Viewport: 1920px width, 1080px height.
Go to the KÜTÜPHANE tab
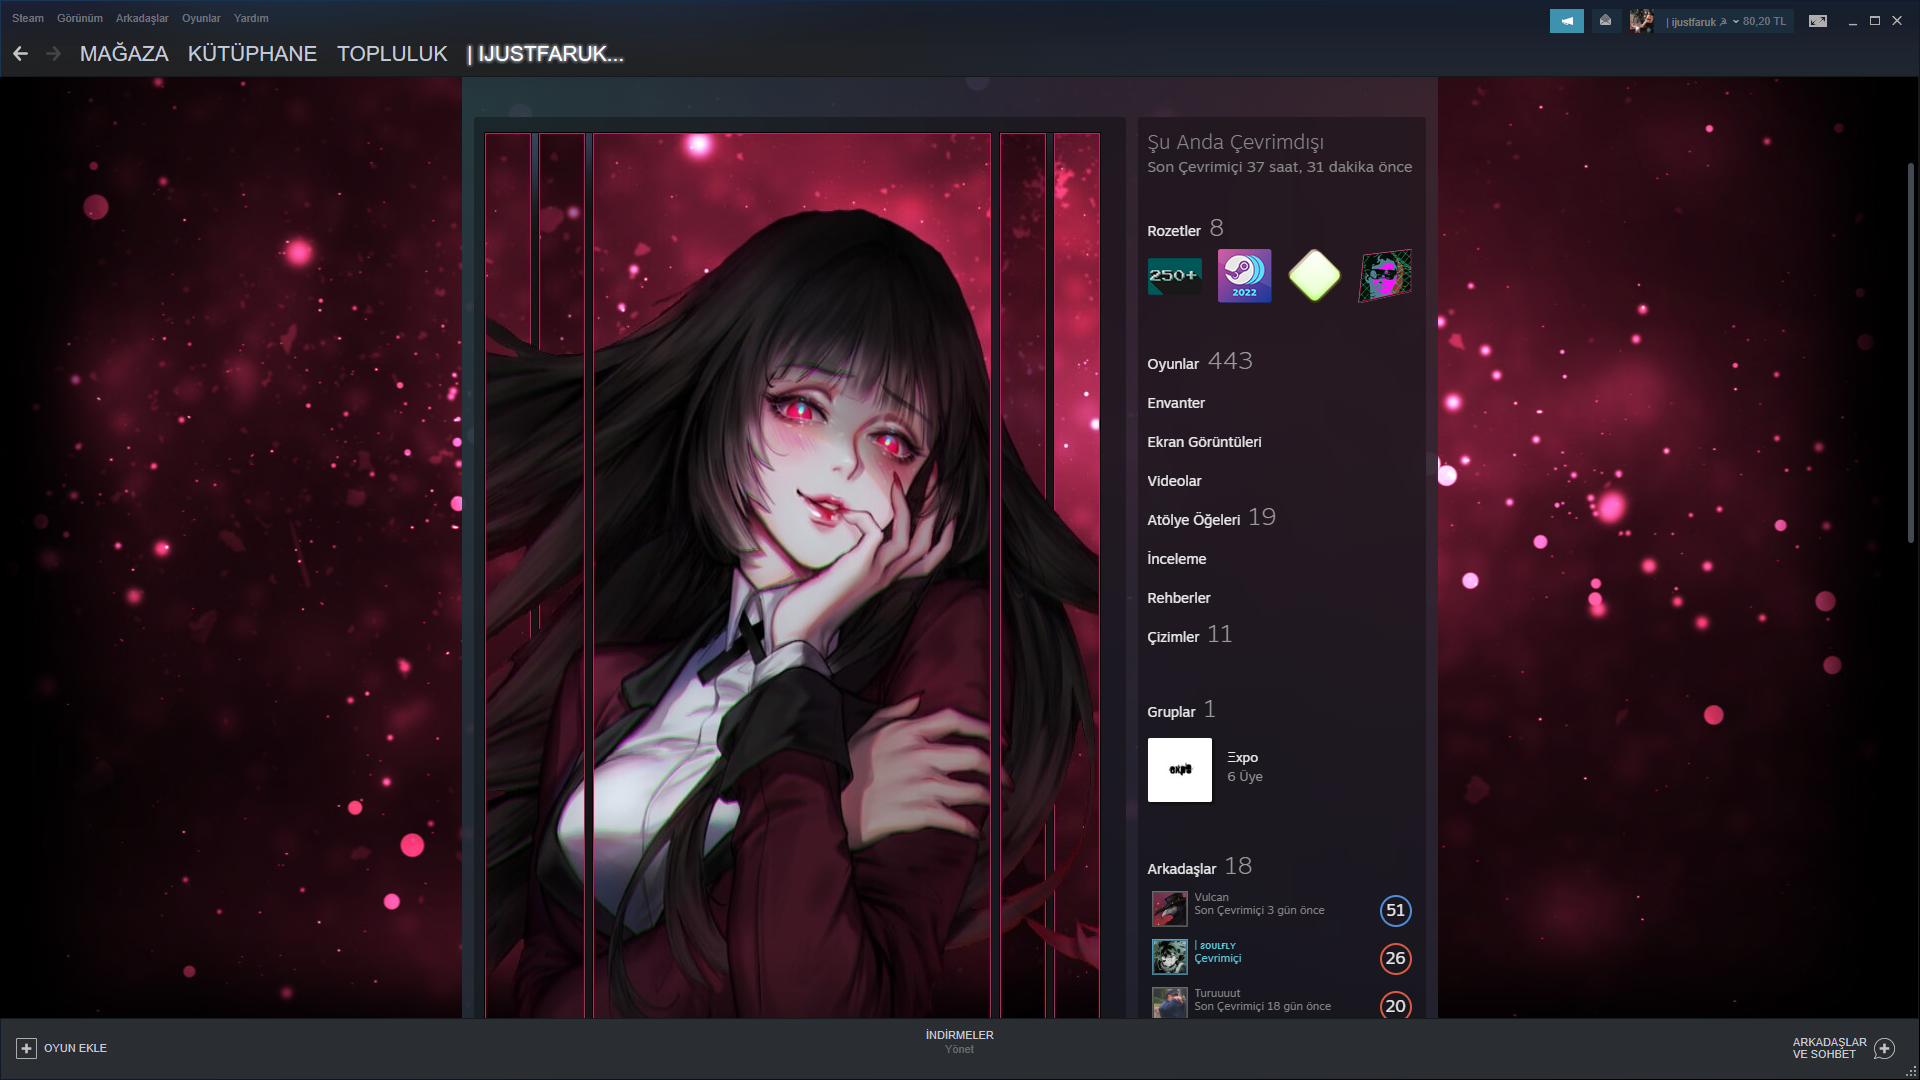pyautogui.click(x=252, y=54)
